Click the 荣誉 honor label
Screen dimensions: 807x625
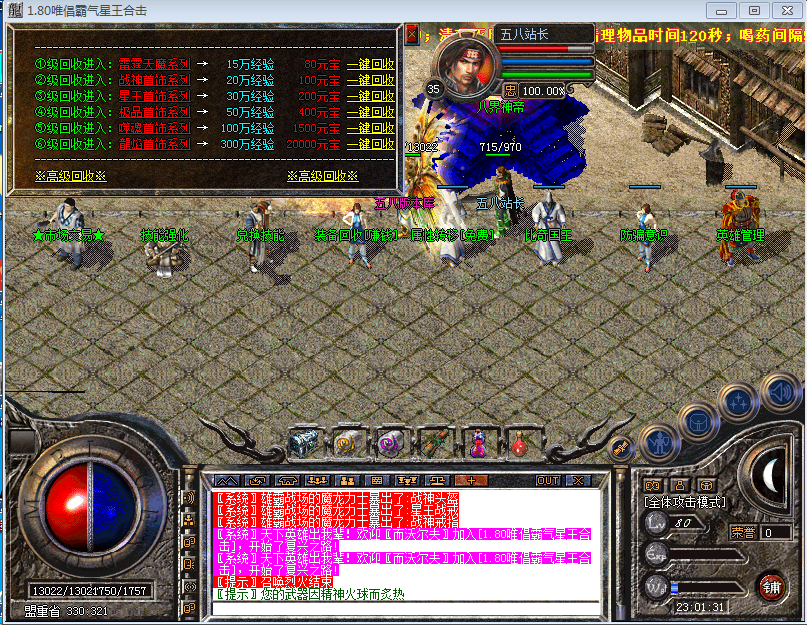[x=743, y=533]
